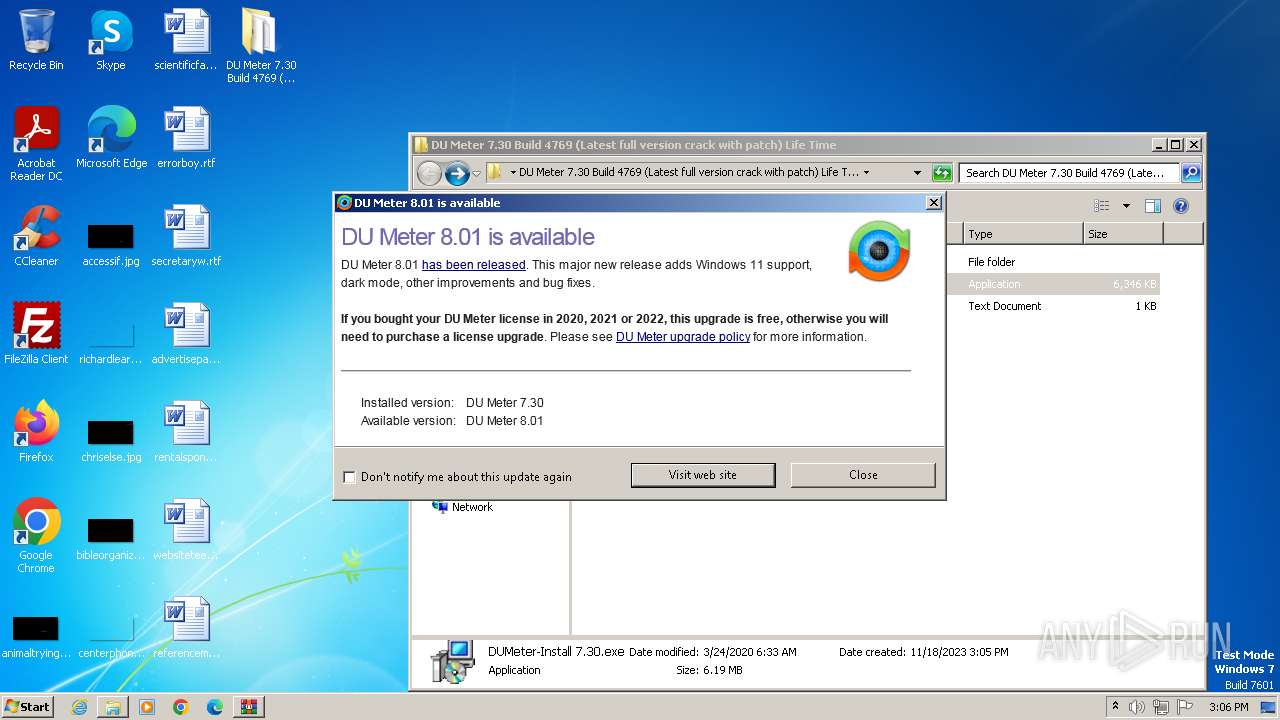
Task: Click Explorer back navigation arrow
Action: point(429,173)
